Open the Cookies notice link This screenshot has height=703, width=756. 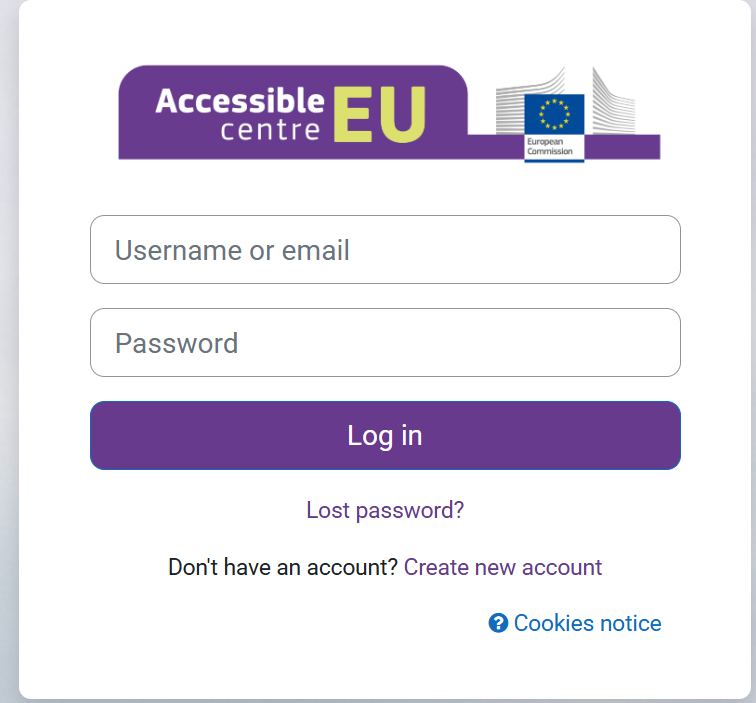pyautogui.click(x=587, y=623)
